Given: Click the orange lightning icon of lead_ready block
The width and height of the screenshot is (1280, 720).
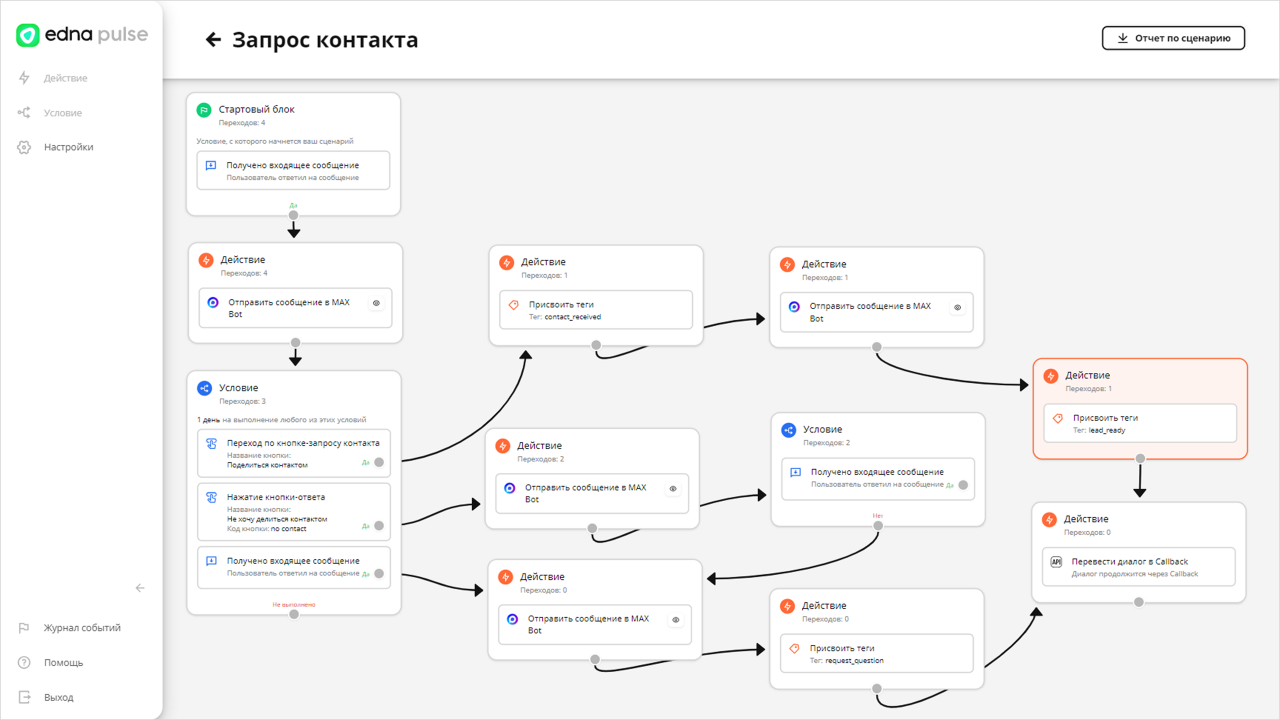Looking at the screenshot, I should click(1050, 376).
